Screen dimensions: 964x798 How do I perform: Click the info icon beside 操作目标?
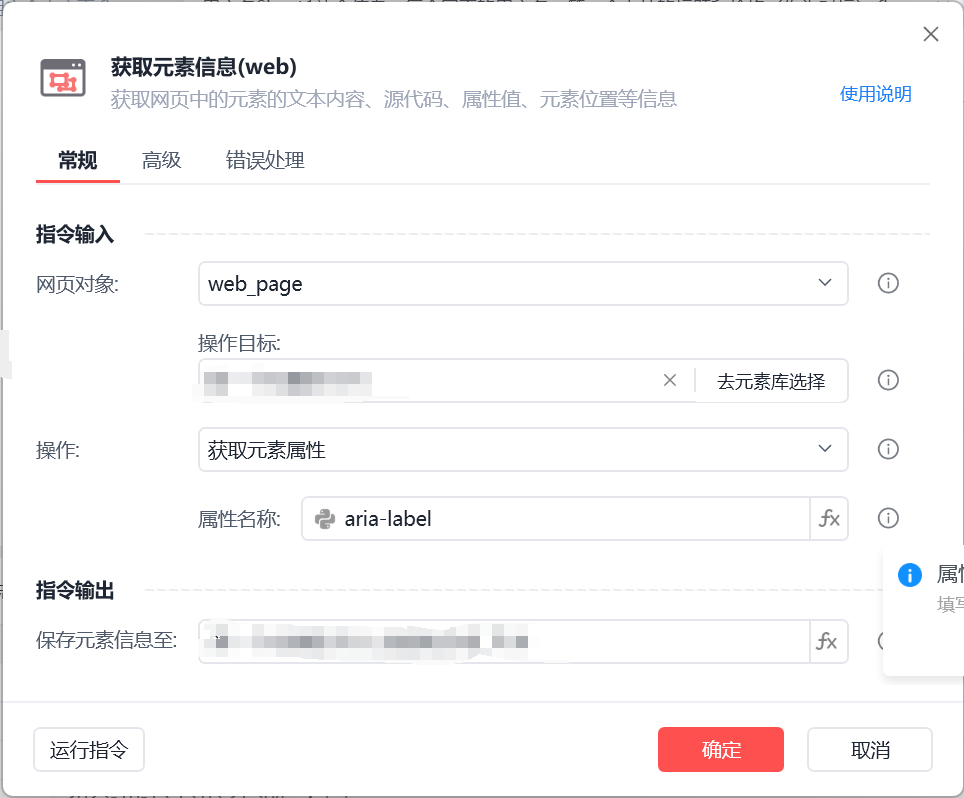888,380
